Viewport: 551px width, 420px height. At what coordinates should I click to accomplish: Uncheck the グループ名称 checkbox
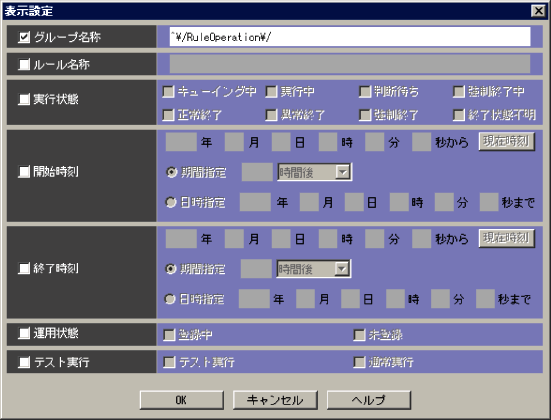point(24,37)
